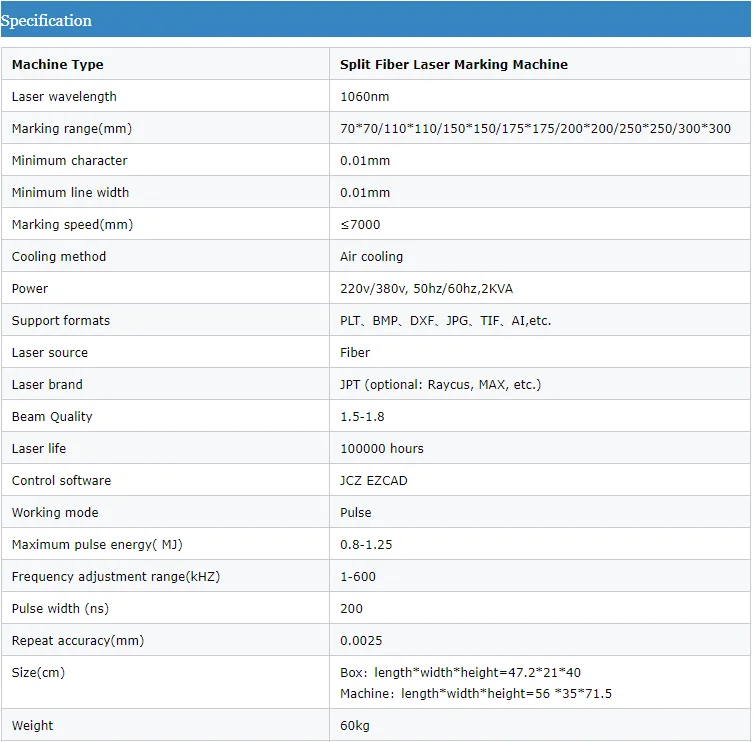Select the Working mode label
753x742 pixels.
point(55,513)
